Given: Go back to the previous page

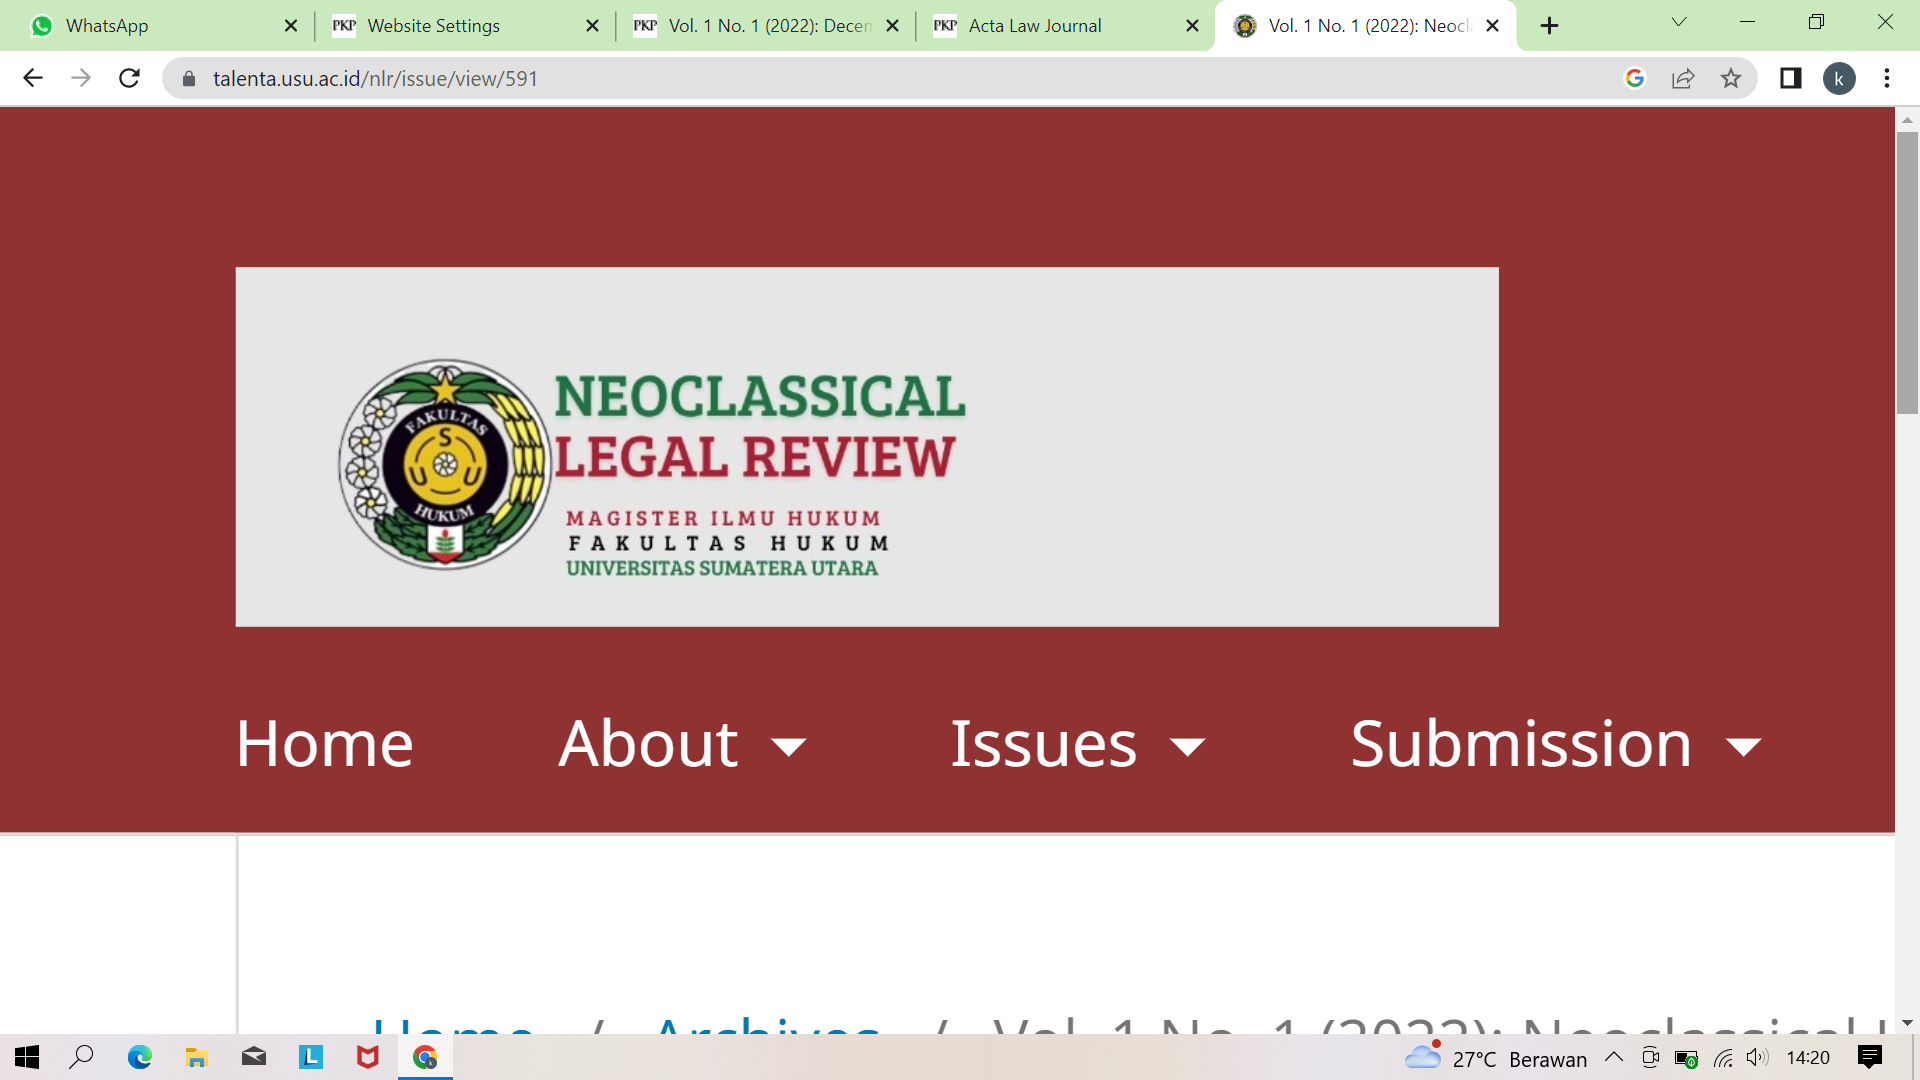Looking at the screenshot, I should click(x=33, y=78).
